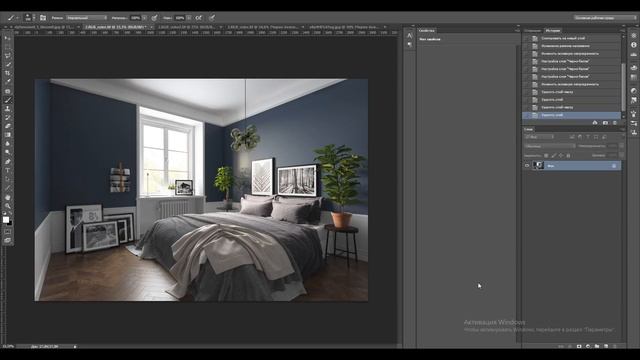Switch to the История tab
Screen dimensions: 640x360
pos(553,31)
